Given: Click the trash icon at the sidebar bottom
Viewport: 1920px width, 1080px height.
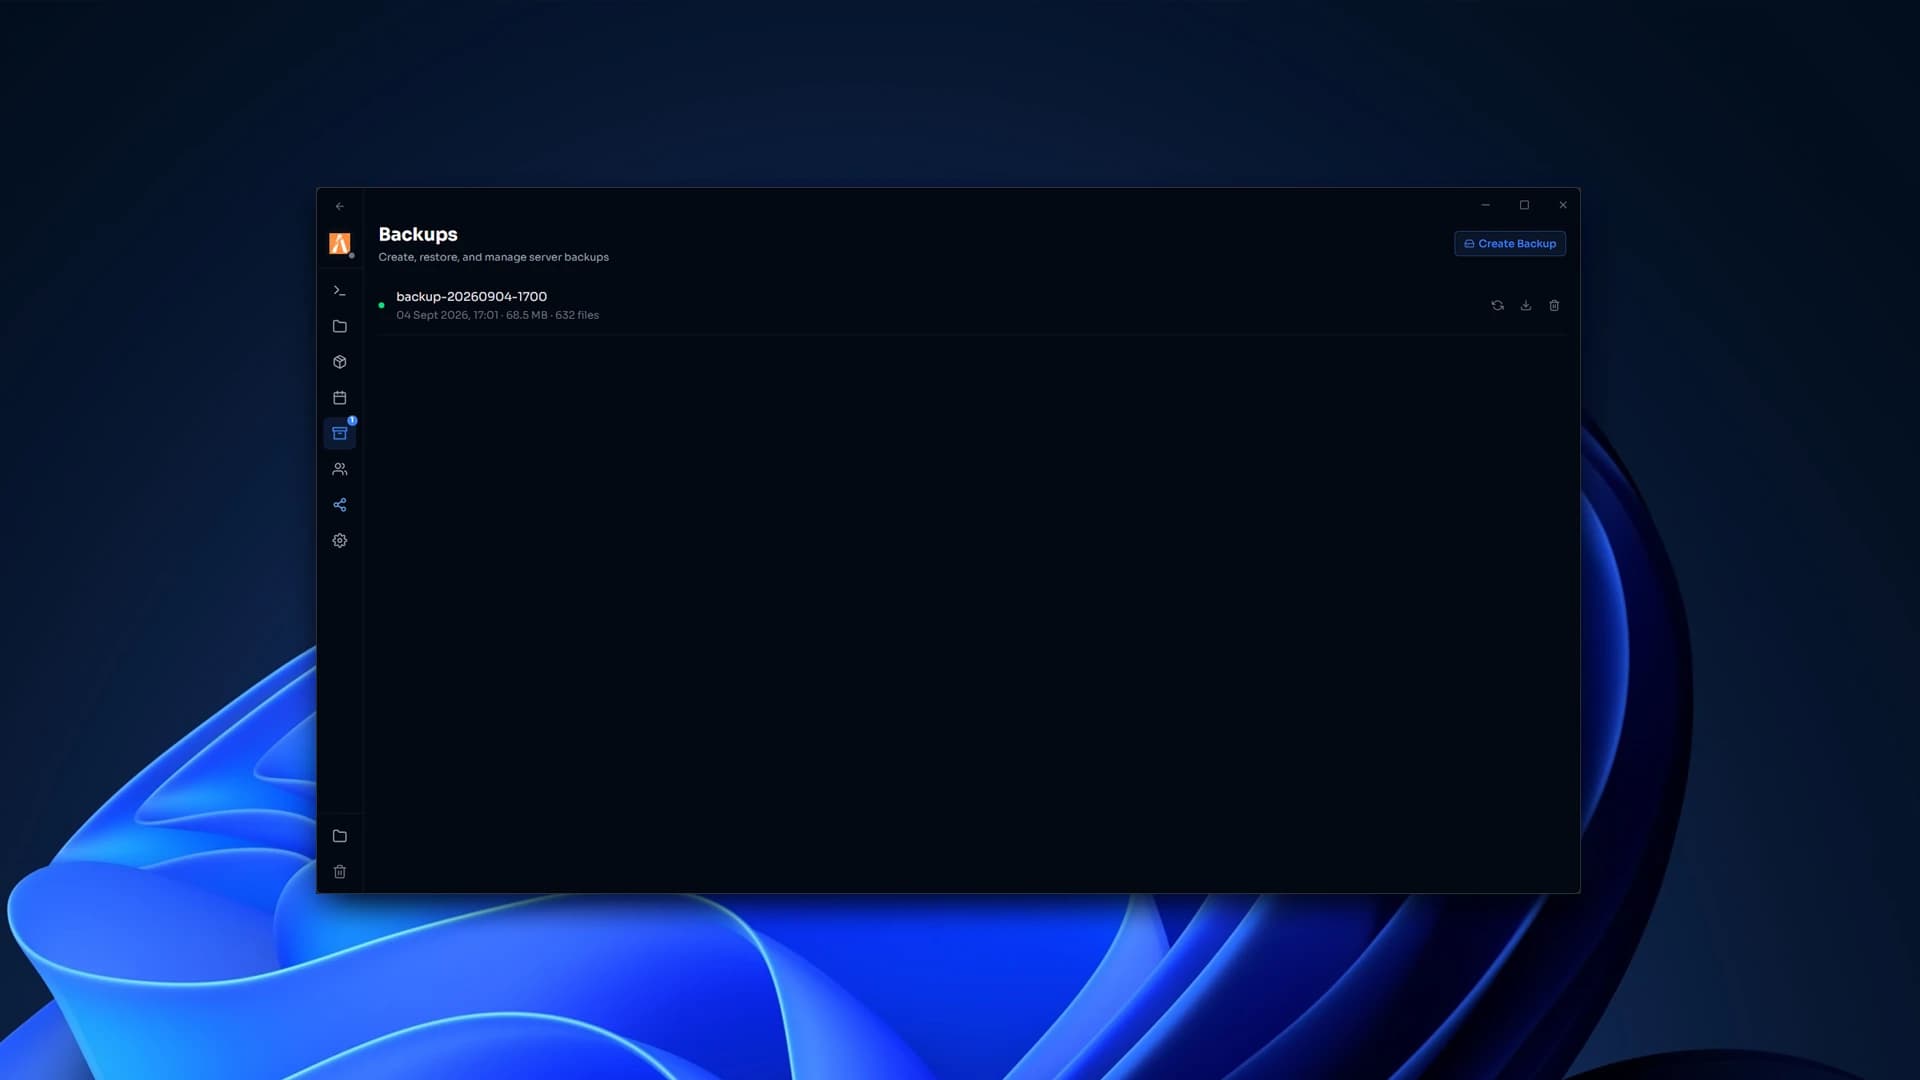Looking at the screenshot, I should 340,872.
